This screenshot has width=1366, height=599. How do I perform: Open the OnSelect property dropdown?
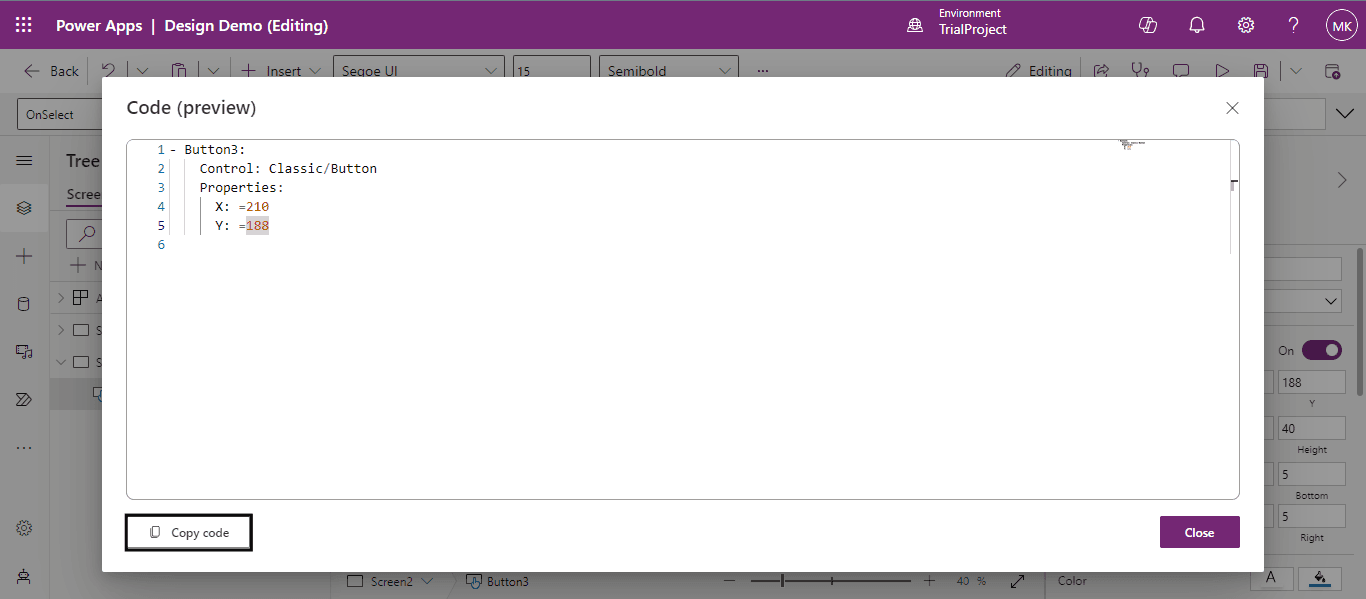pyautogui.click(x=58, y=115)
